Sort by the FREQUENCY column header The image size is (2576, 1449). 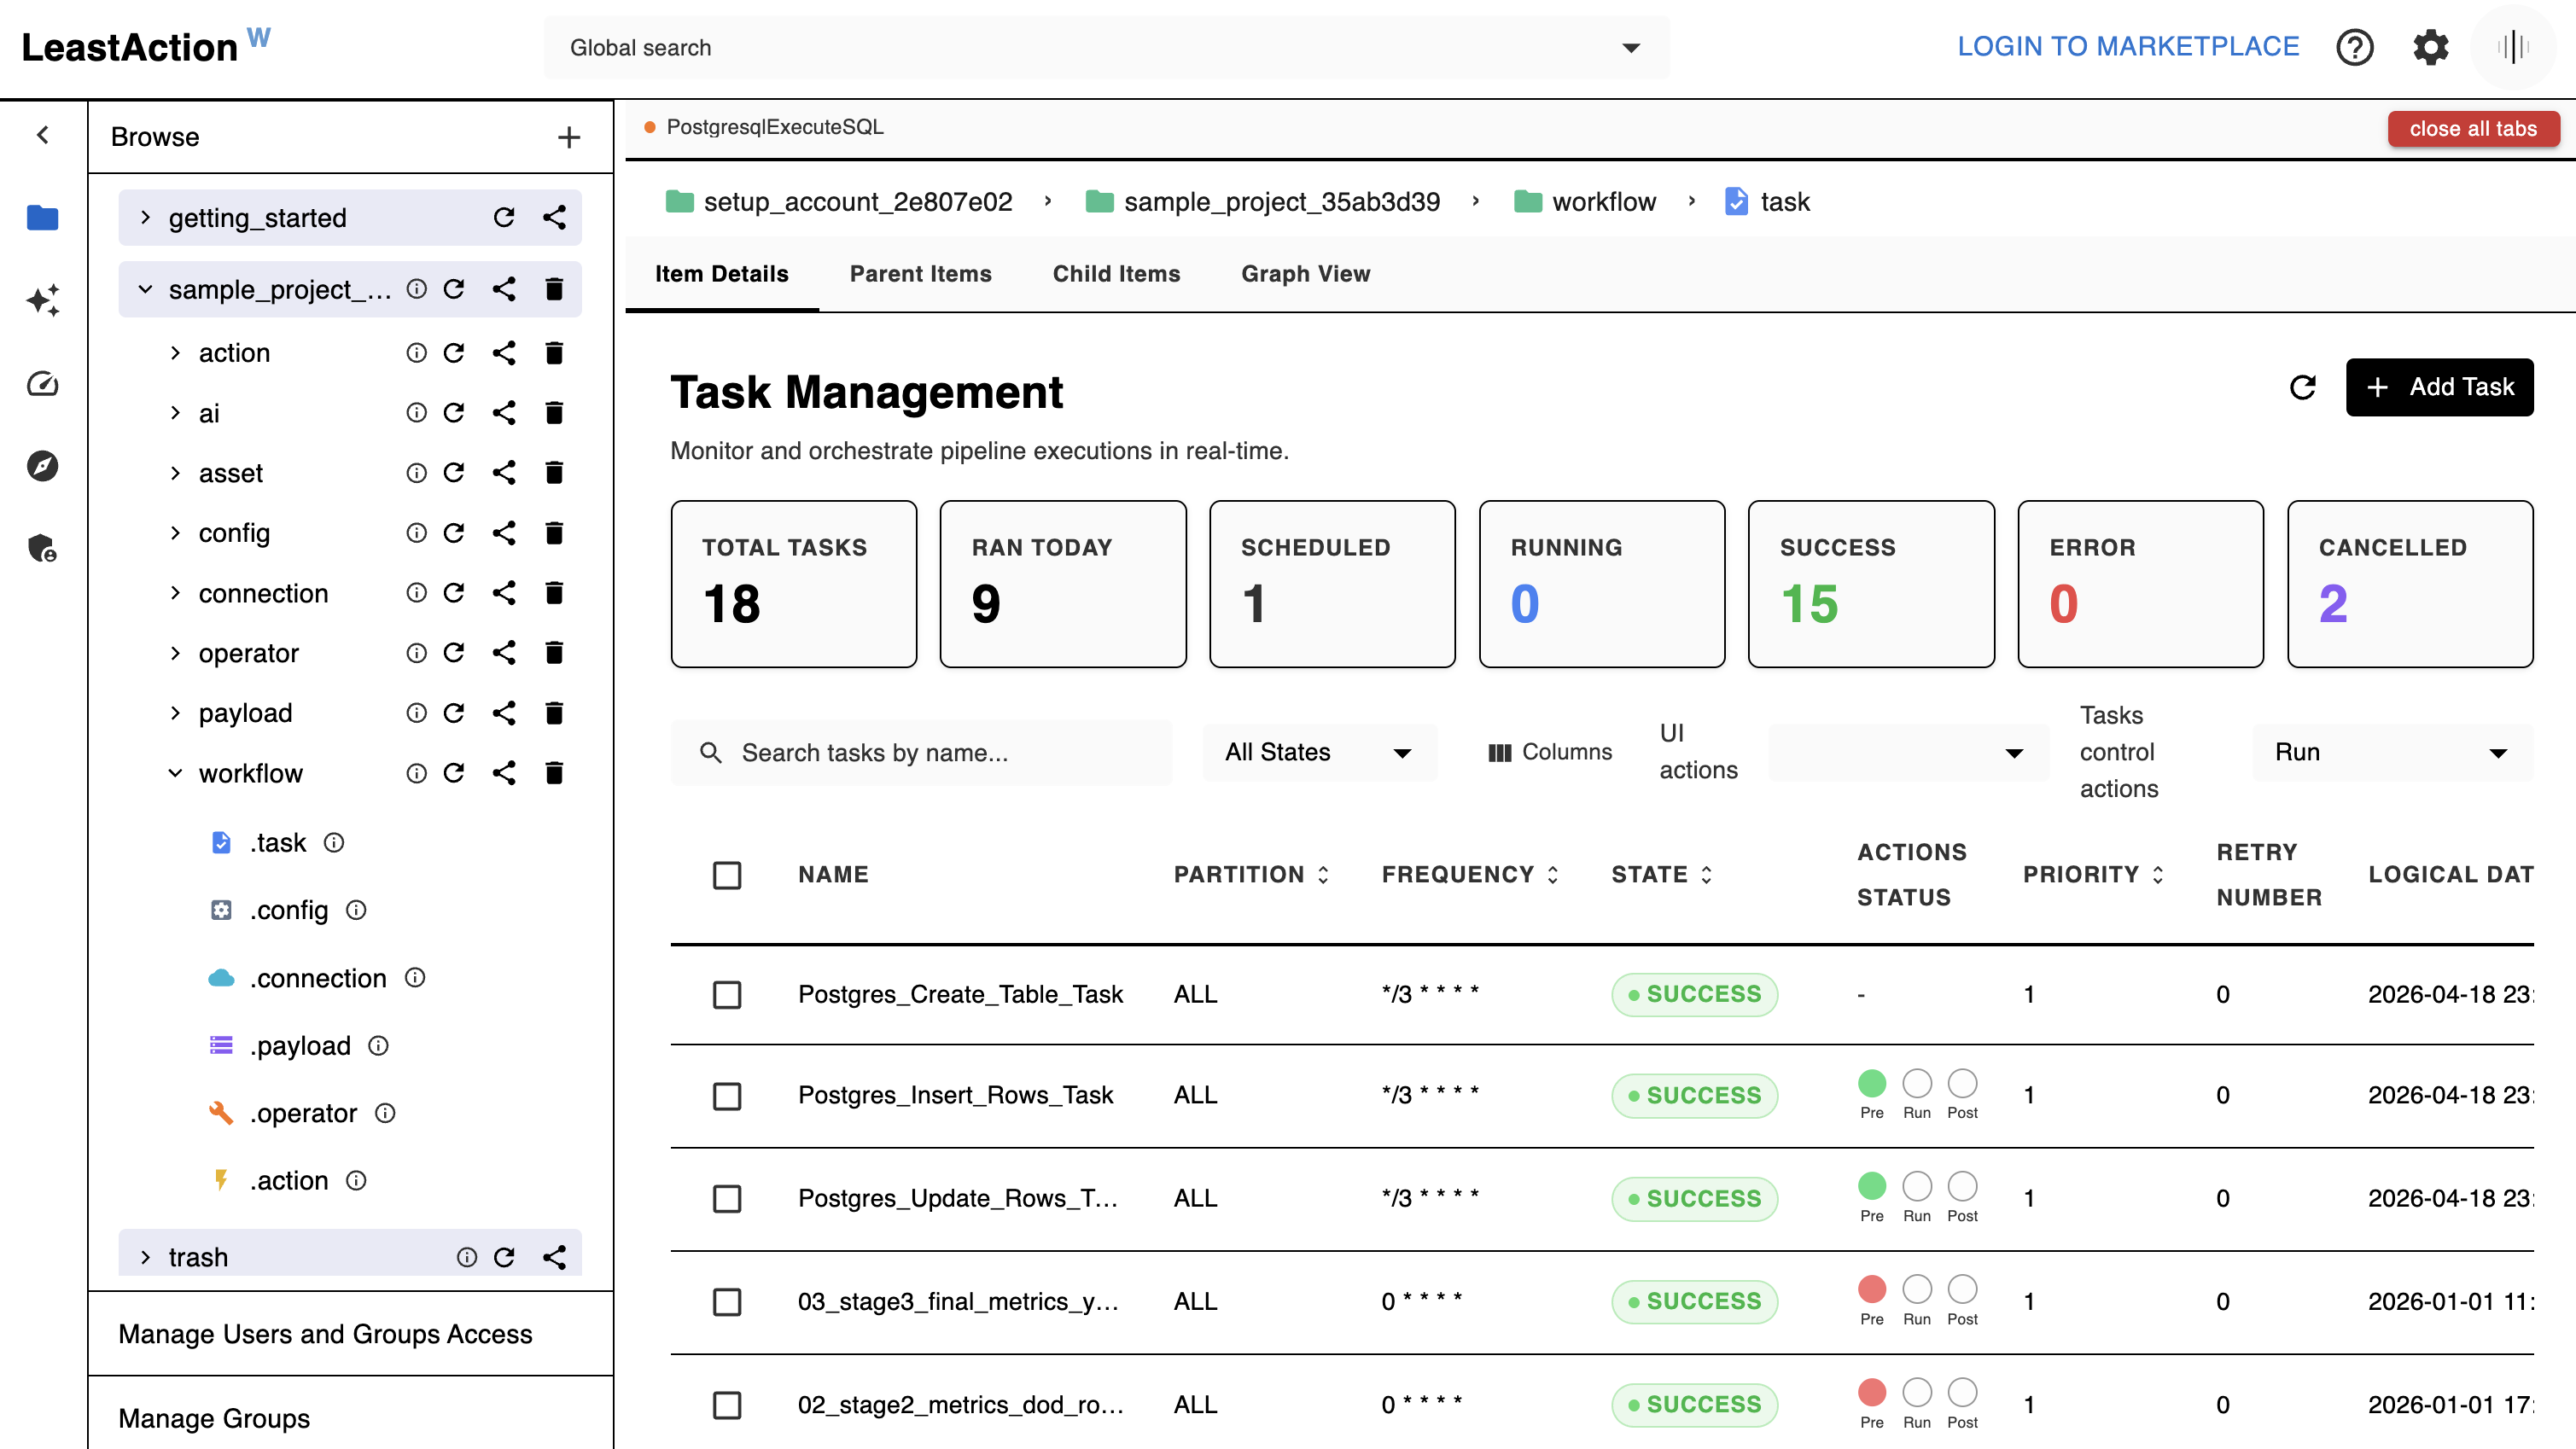1470,874
